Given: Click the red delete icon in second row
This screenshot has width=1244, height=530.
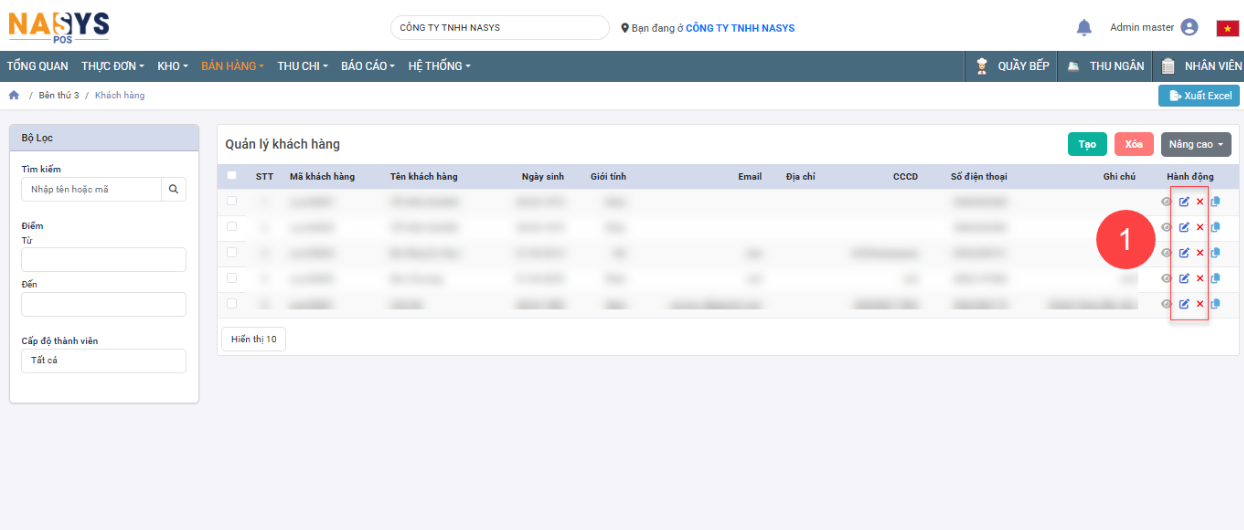Looking at the screenshot, I should tap(1200, 227).
